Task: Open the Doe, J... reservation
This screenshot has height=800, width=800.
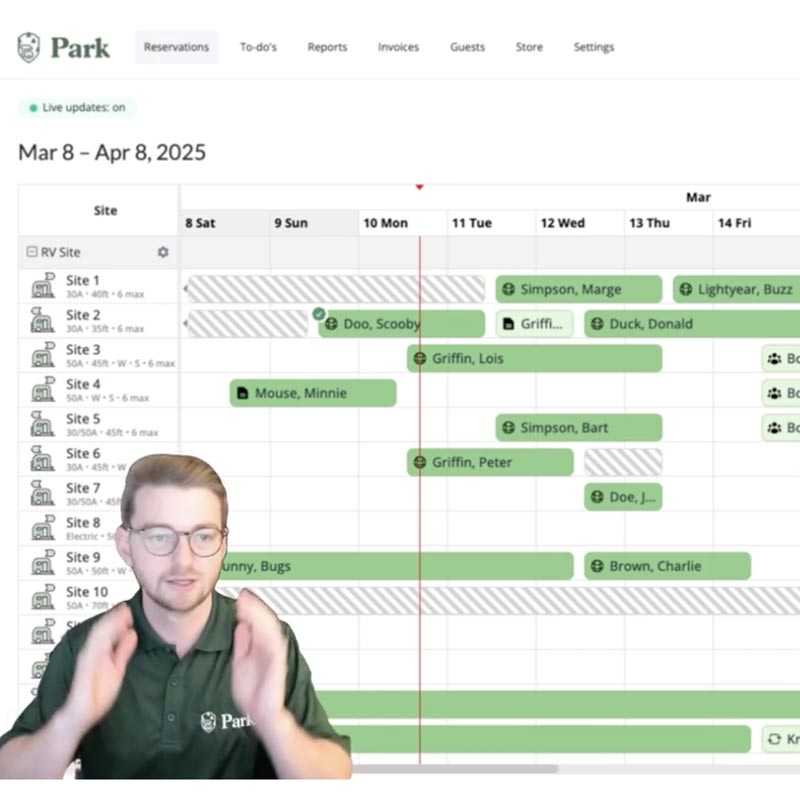Action: (x=623, y=497)
